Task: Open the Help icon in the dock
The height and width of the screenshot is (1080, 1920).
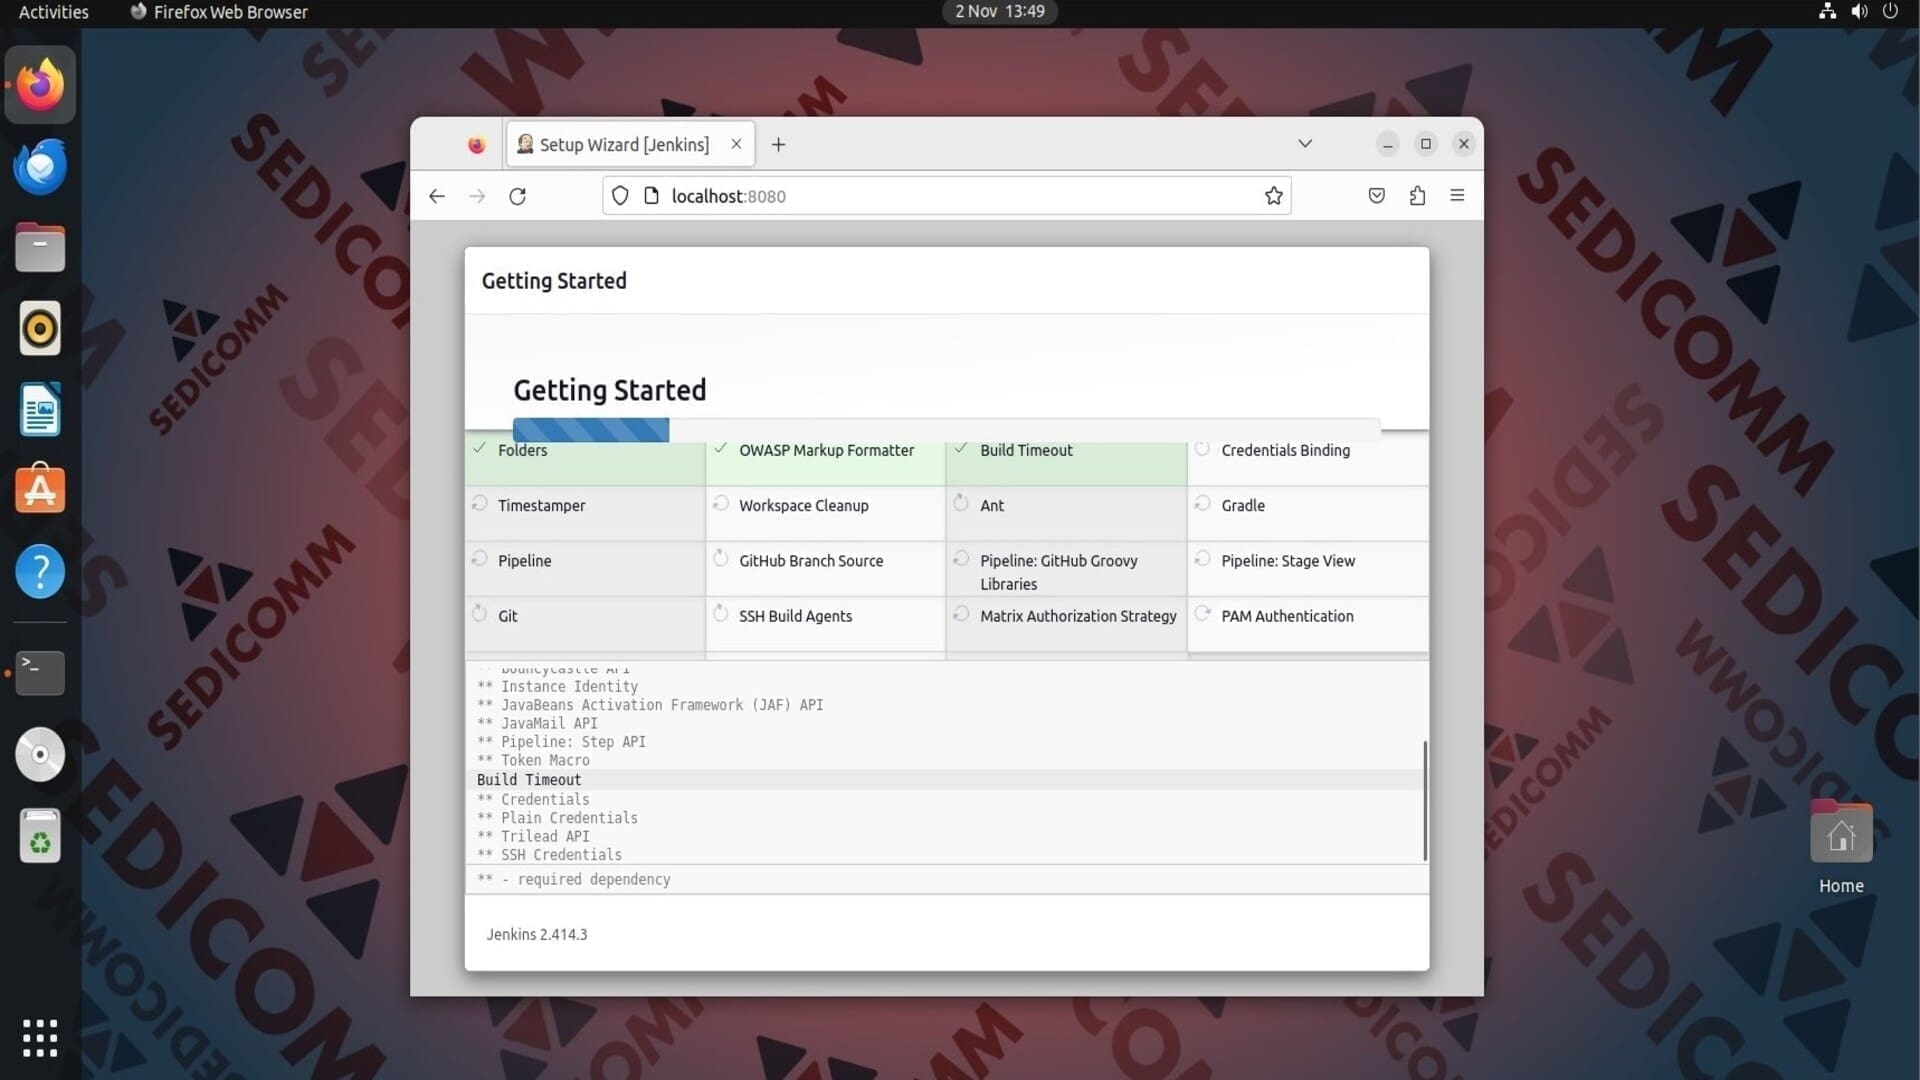Action: click(40, 572)
